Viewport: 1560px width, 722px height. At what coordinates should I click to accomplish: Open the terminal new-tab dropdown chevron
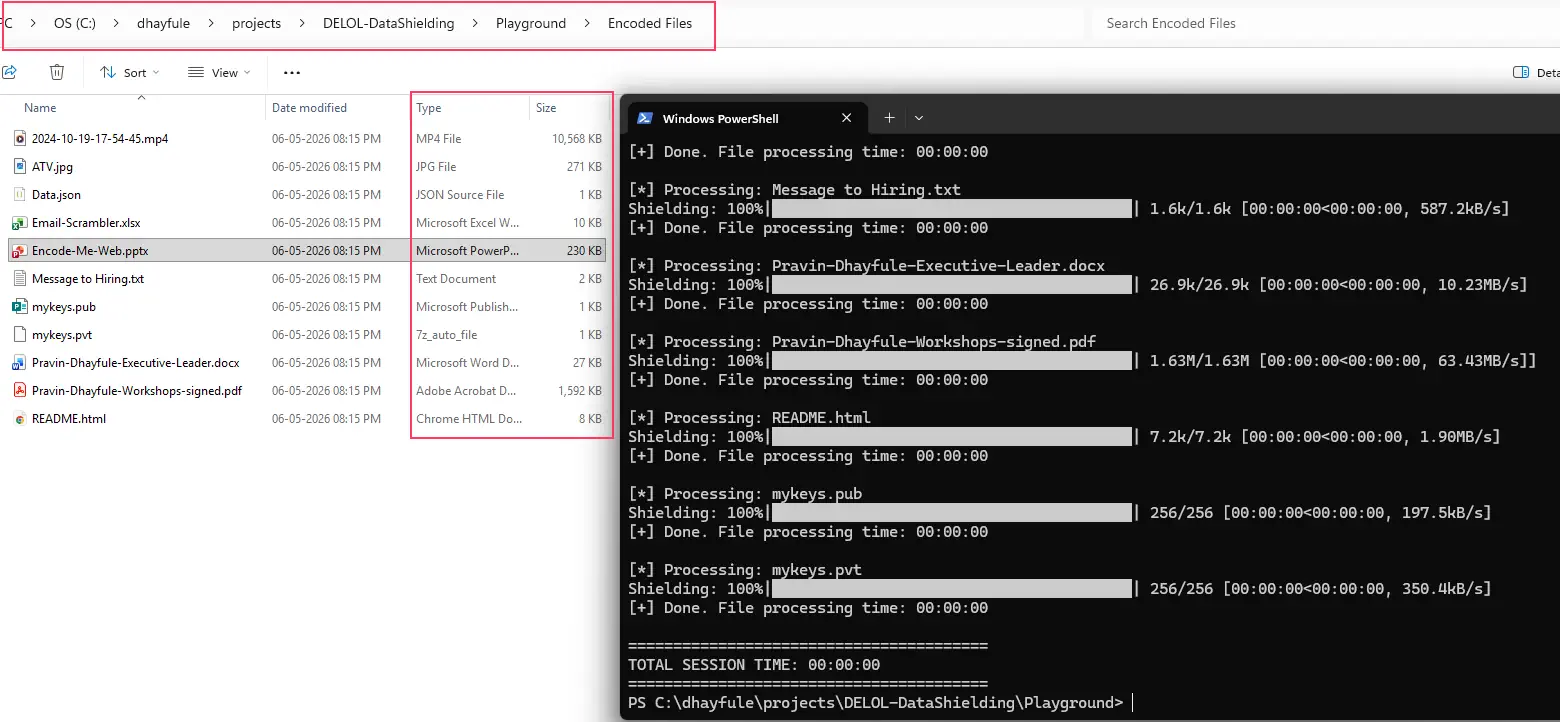click(918, 118)
